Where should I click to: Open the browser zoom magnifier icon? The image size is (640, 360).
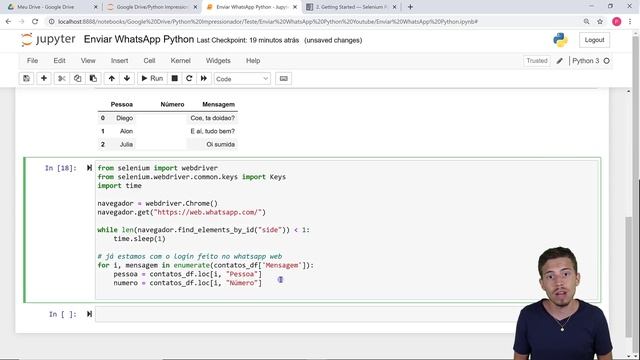tap(587, 22)
